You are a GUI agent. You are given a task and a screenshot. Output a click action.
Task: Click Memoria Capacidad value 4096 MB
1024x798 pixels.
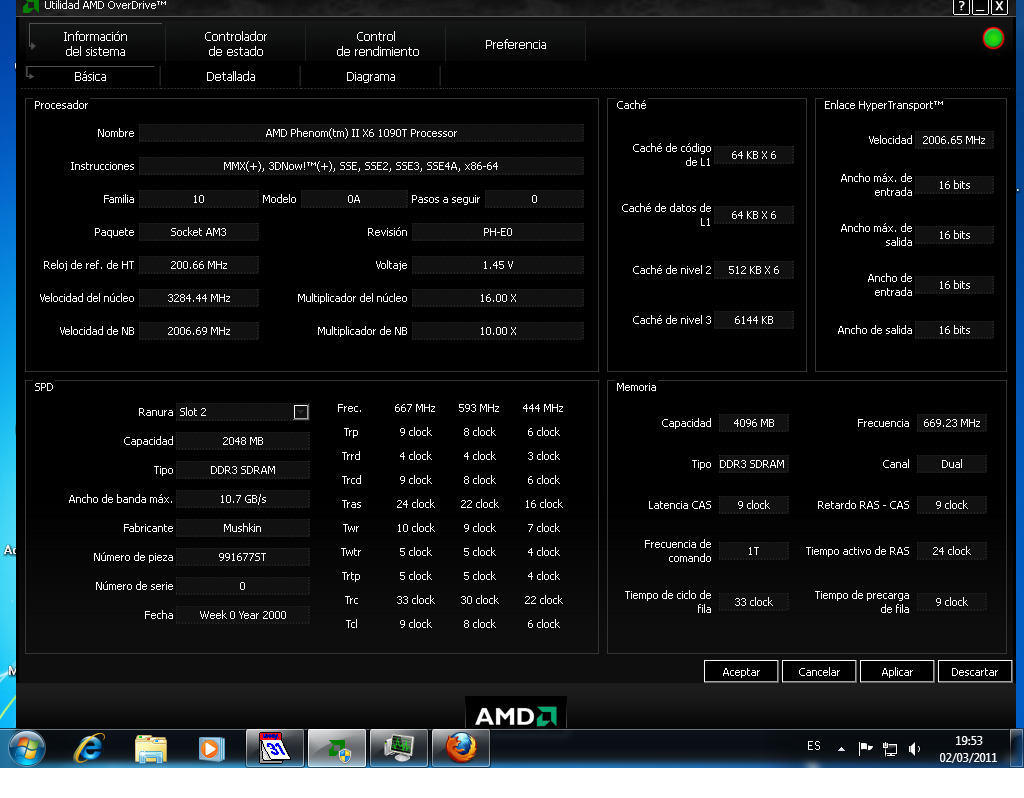754,423
